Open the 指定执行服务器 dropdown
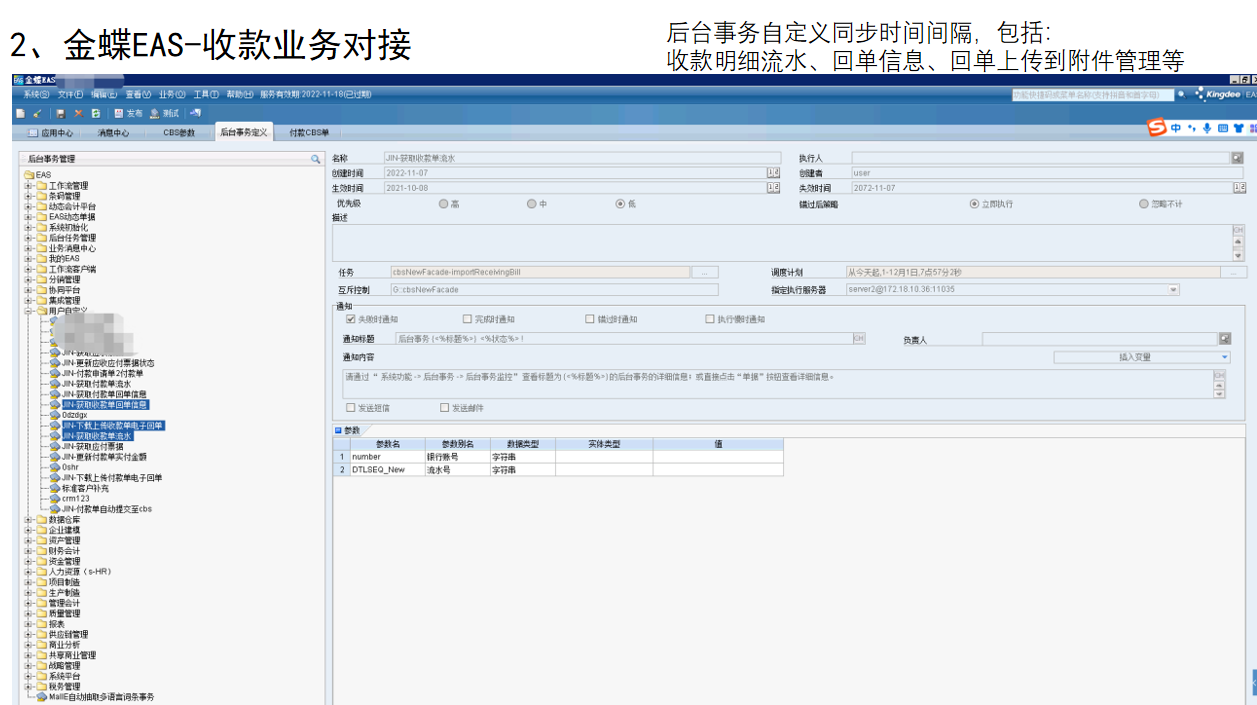 1173,290
